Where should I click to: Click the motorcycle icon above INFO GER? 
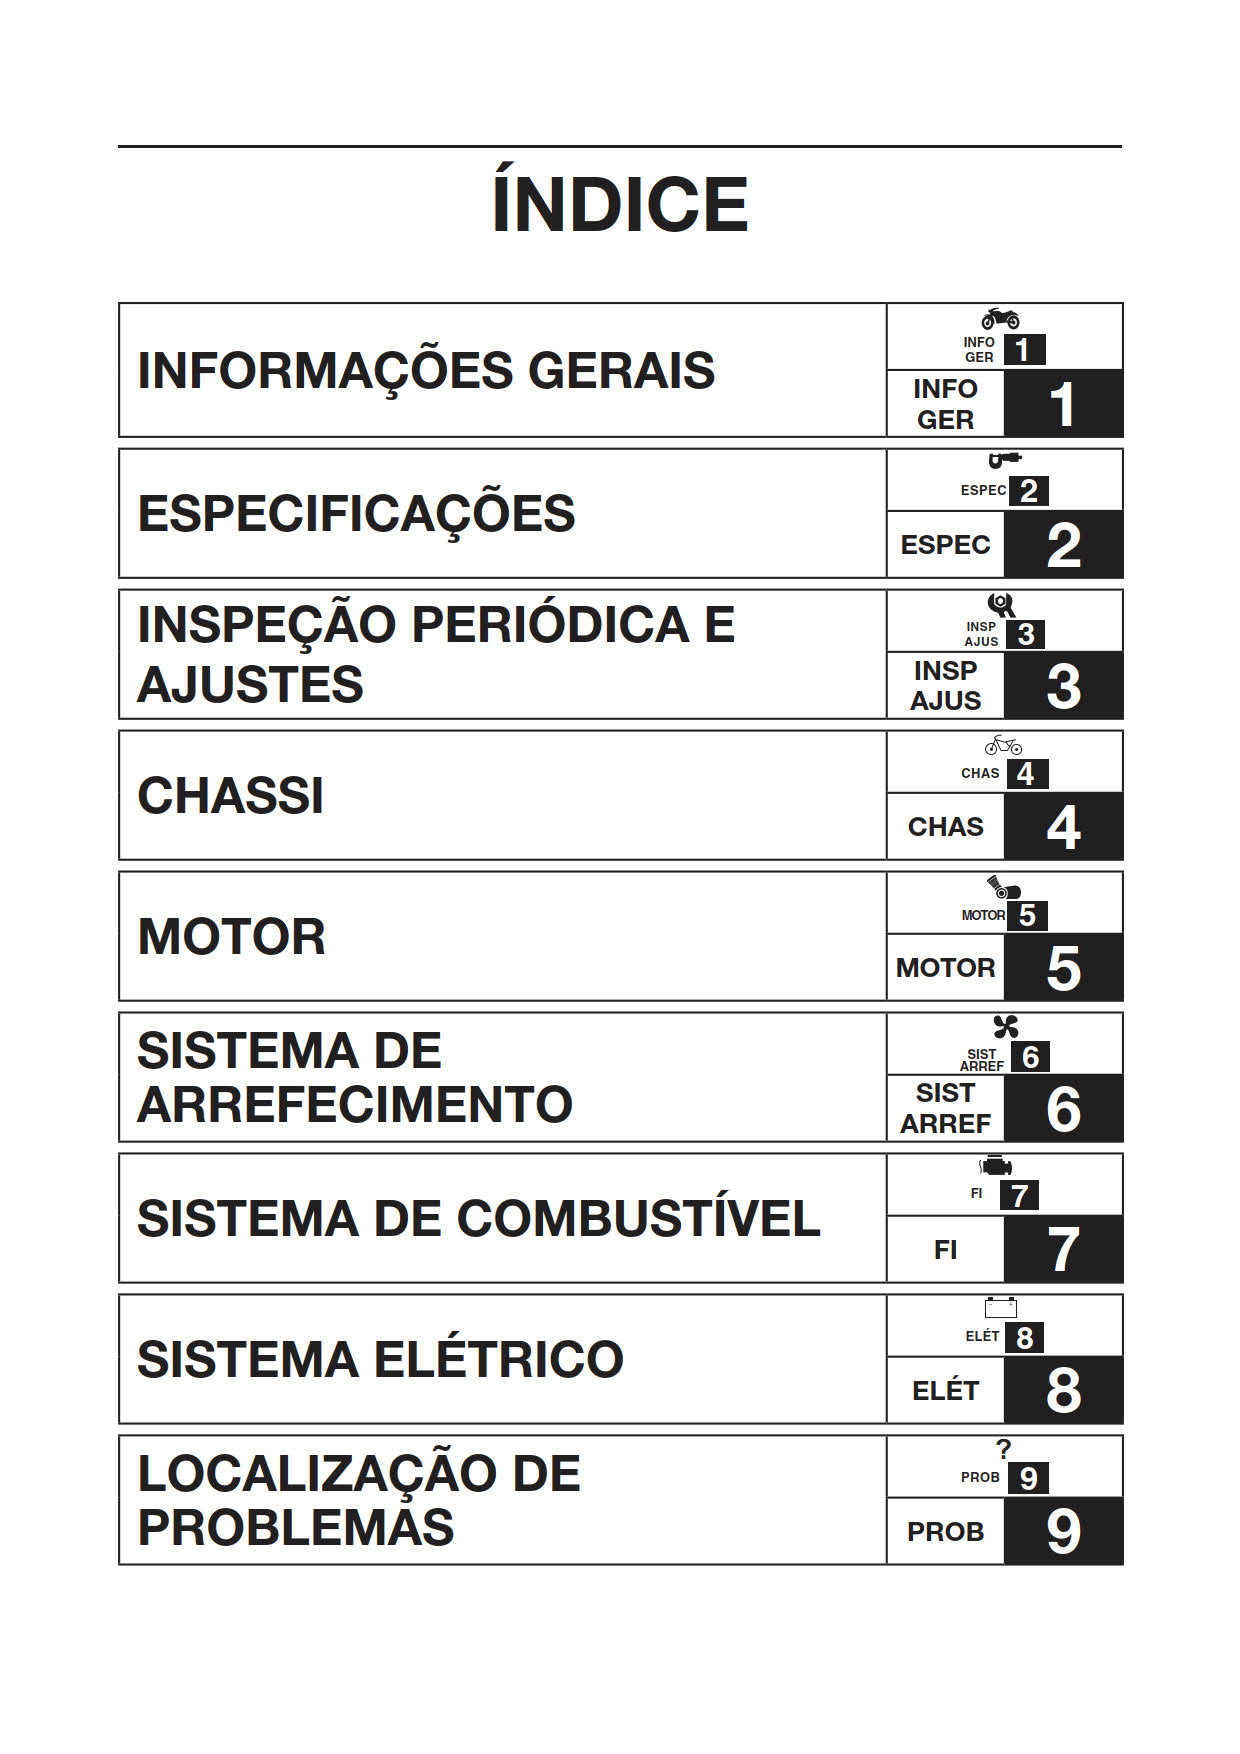pyautogui.click(x=1000, y=319)
